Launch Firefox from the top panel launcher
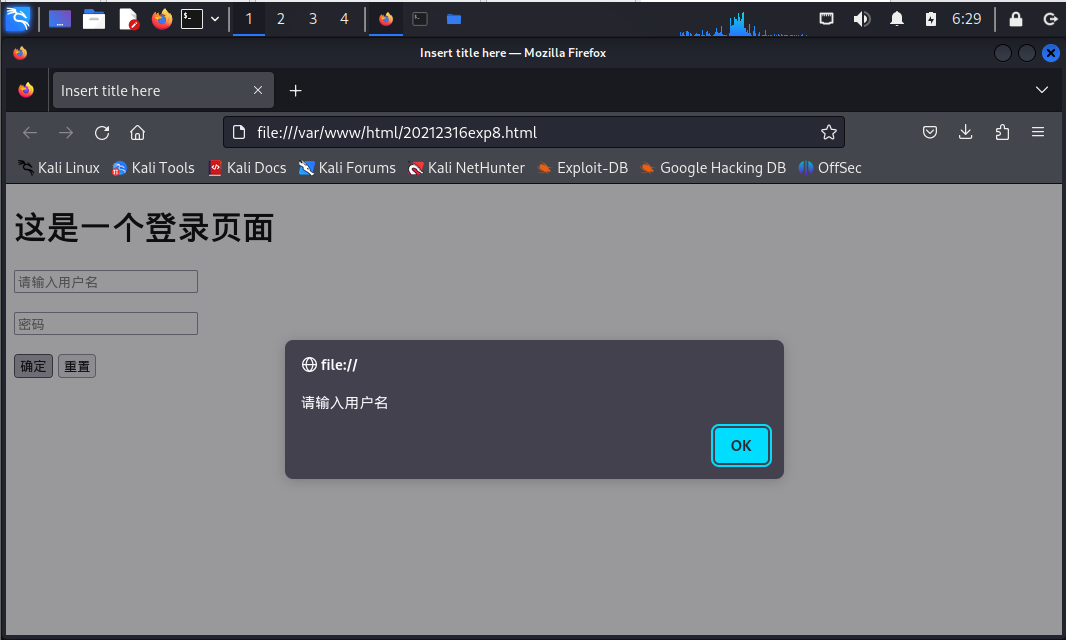 [x=162, y=19]
